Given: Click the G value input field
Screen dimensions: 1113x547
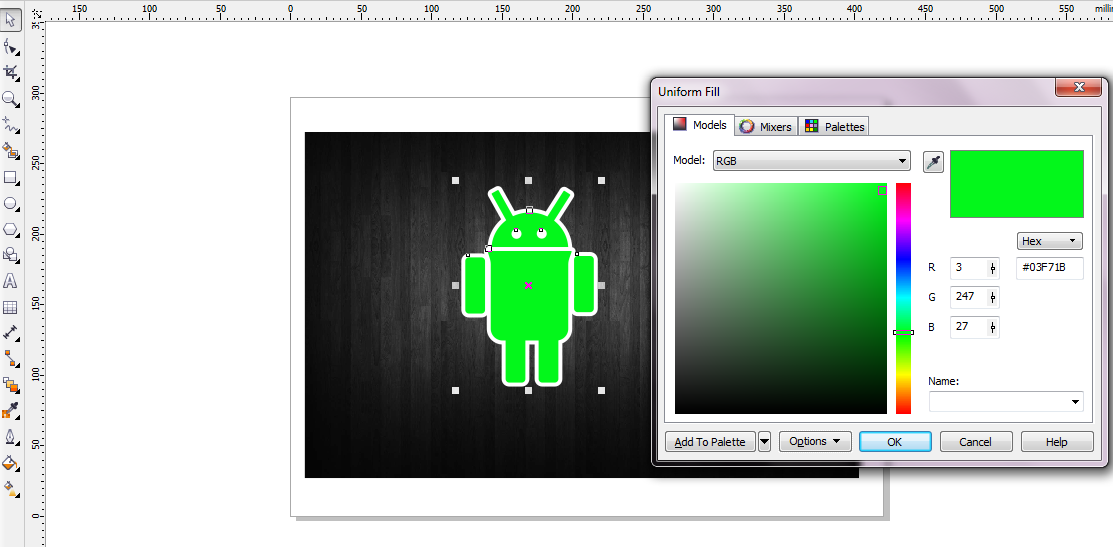Looking at the screenshot, I should click(x=967, y=297).
